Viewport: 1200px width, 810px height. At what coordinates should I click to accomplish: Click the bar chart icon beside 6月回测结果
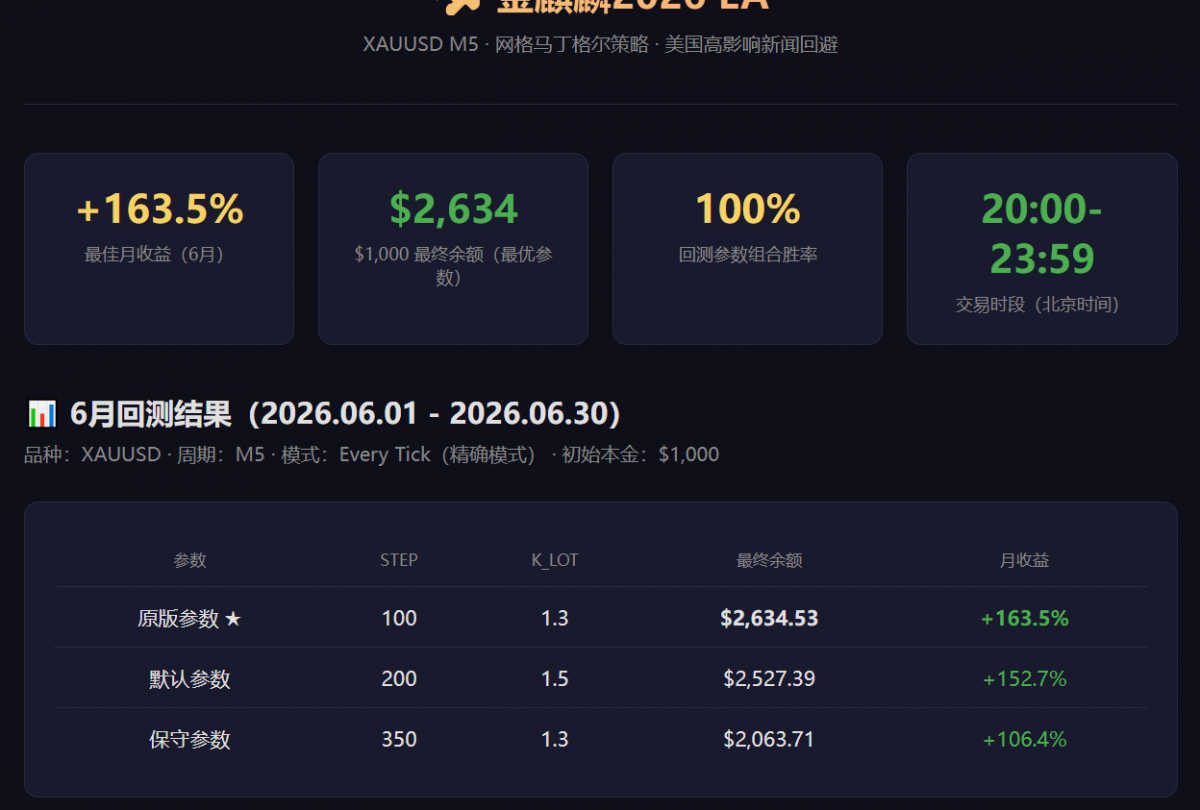pos(42,413)
